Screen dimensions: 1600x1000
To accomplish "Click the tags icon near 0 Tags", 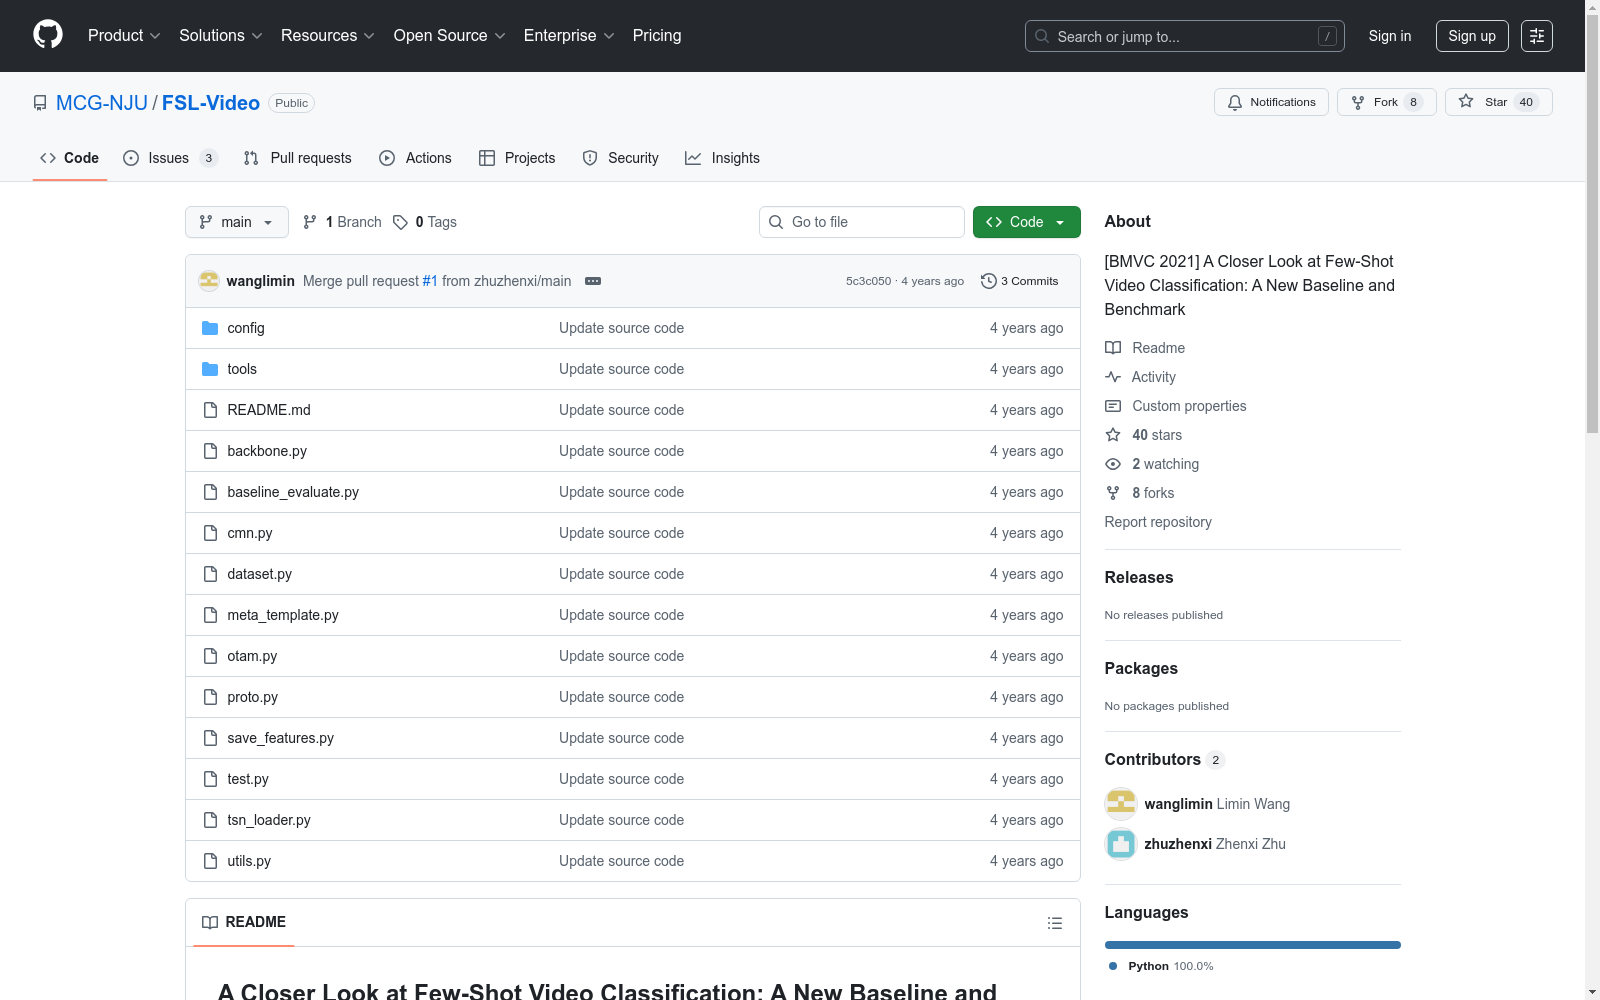I will 400,222.
